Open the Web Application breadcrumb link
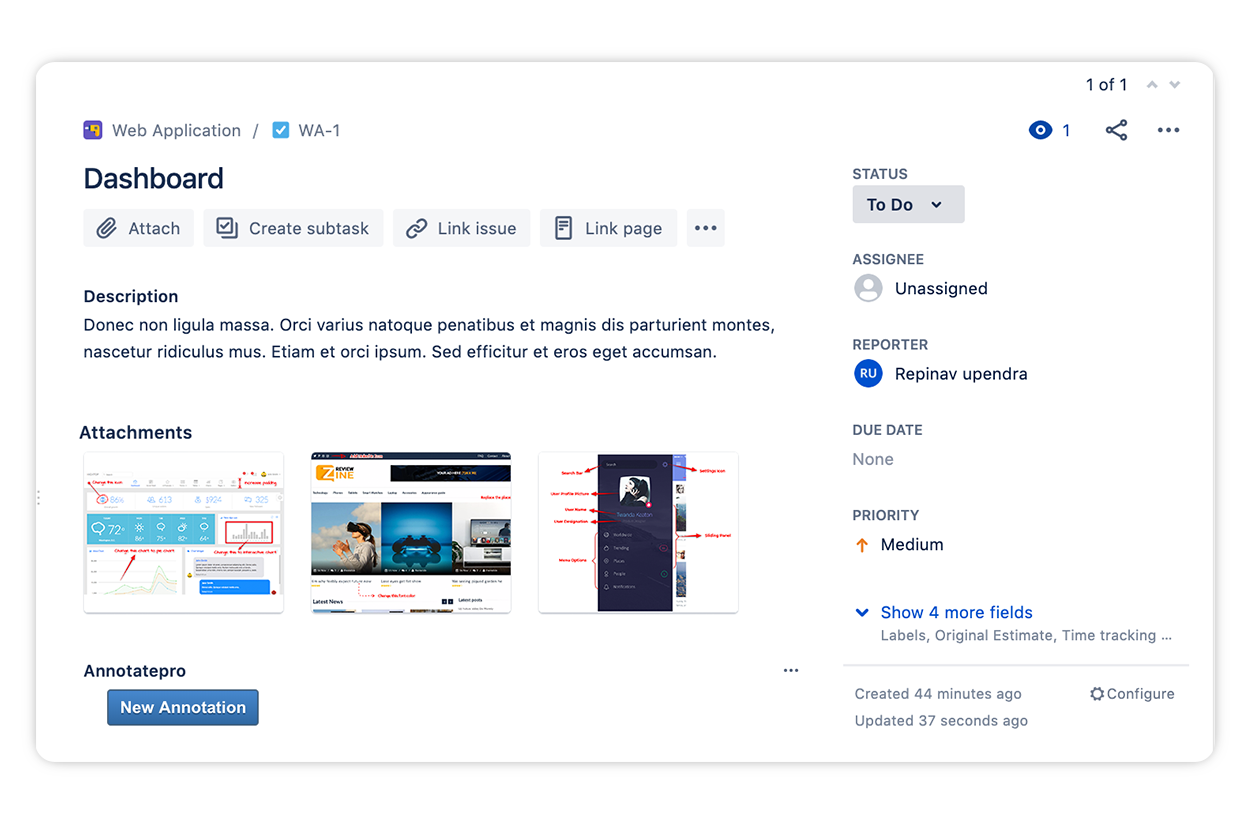 (x=176, y=130)
